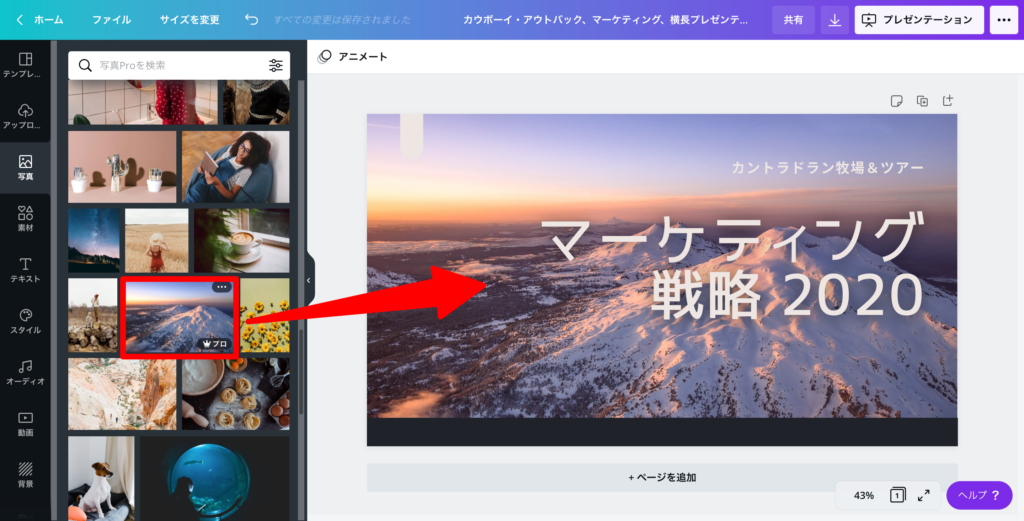The image size is (1024, 521).
Task: Select the canyon rocks photo thumbnail
Action: 122,394
